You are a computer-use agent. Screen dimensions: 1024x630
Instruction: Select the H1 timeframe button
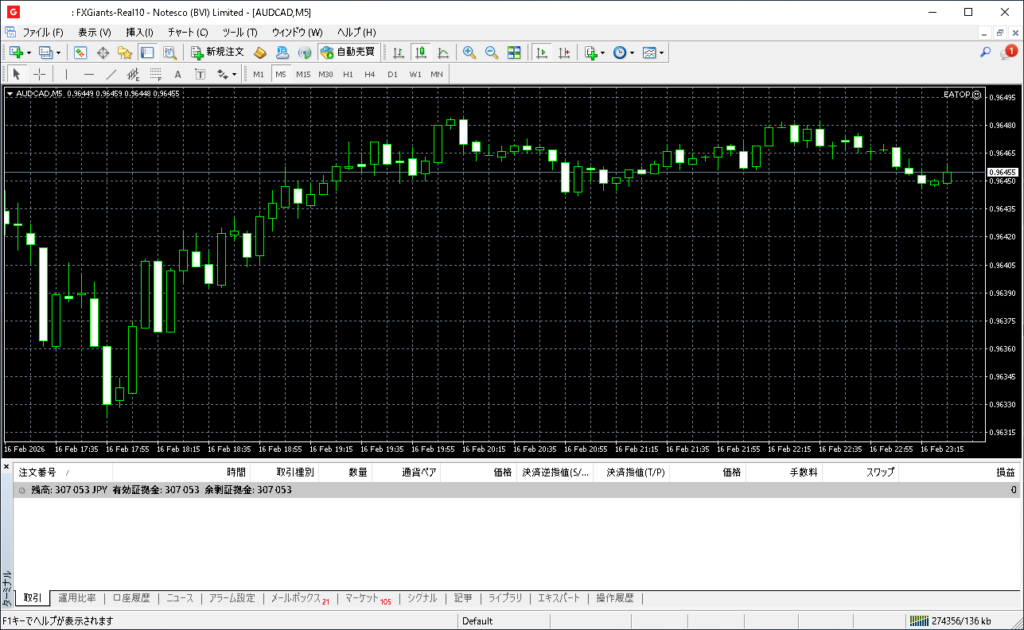click(x=347, y=74)
